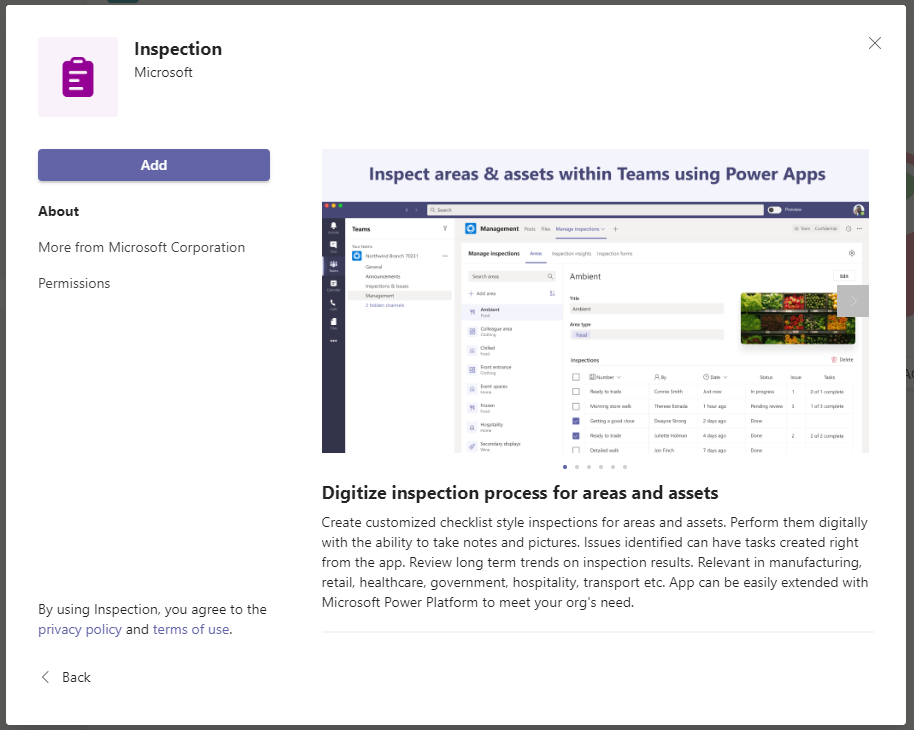
Task: Click the purple Inspection clipboard app icon
Action: [78, 77]
